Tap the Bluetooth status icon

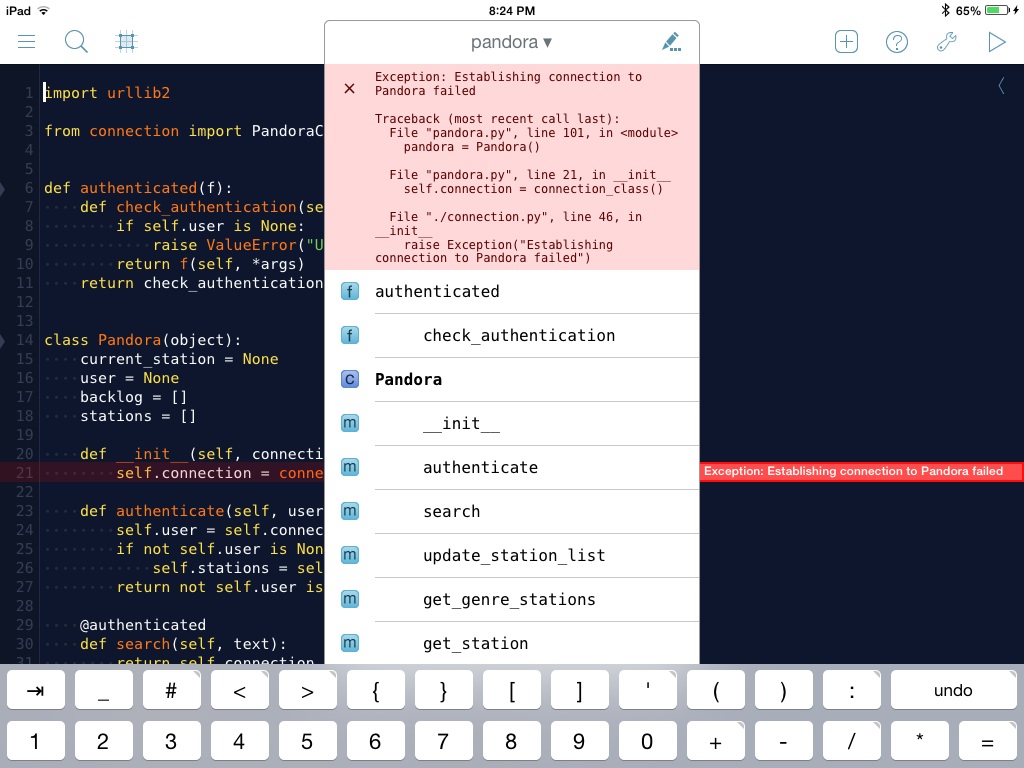(x=945, y=10)
